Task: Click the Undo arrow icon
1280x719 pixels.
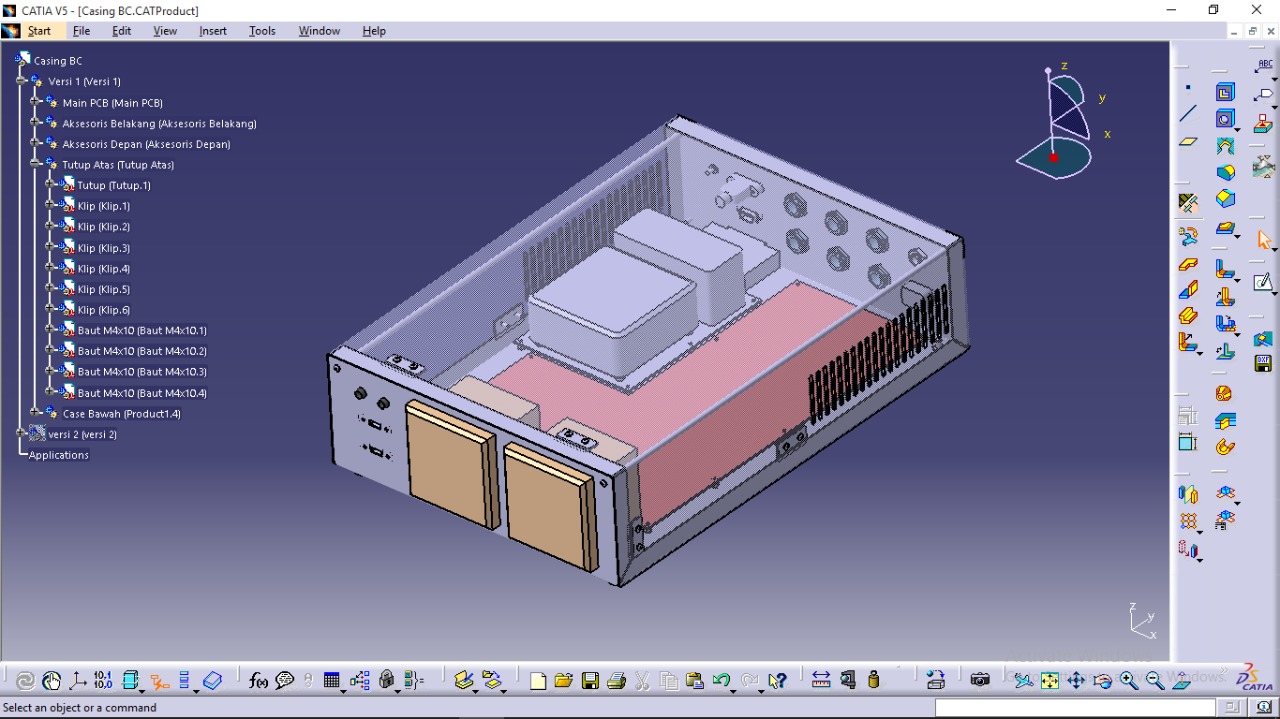Action: tap(720, 681)
